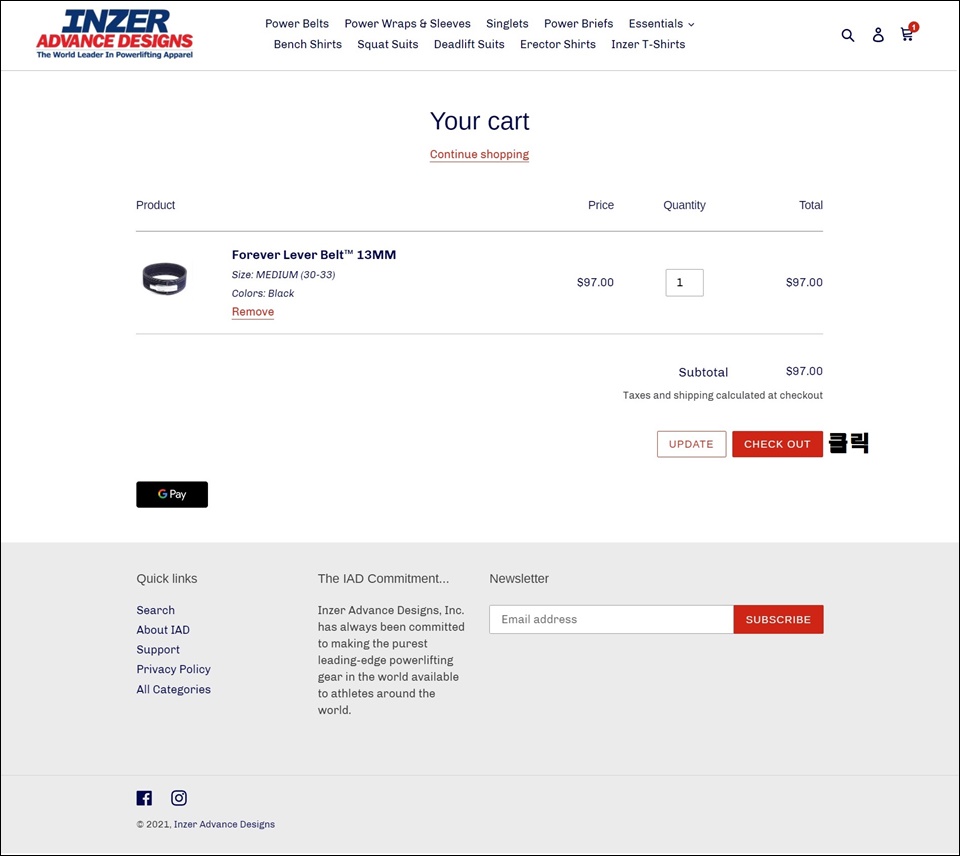Remove the Forever Lever Belt from cart
Viewport: 960px width, 856px height.
pyautogui.click(x=253, y=312)
